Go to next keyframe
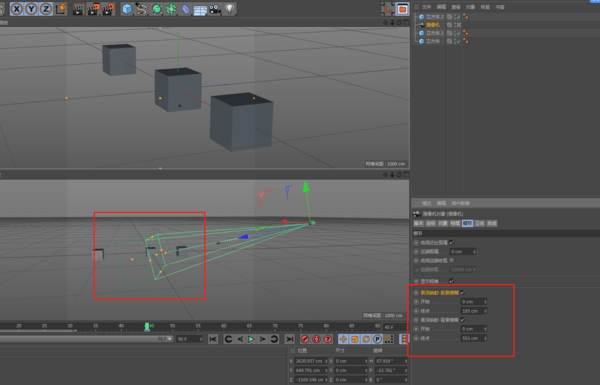The image size is (600, 385). click(x=274, y=339)
